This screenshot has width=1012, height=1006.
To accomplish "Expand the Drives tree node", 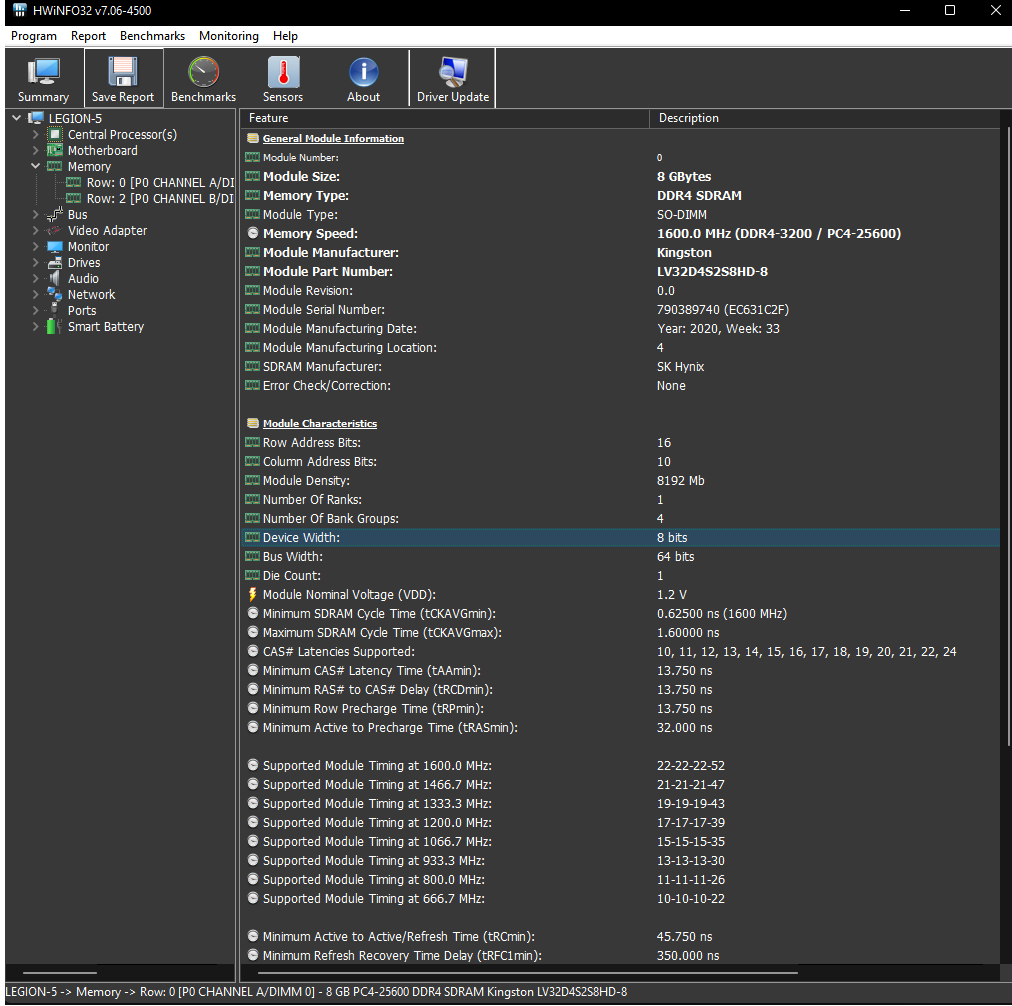I will click(x=35, y=263).
